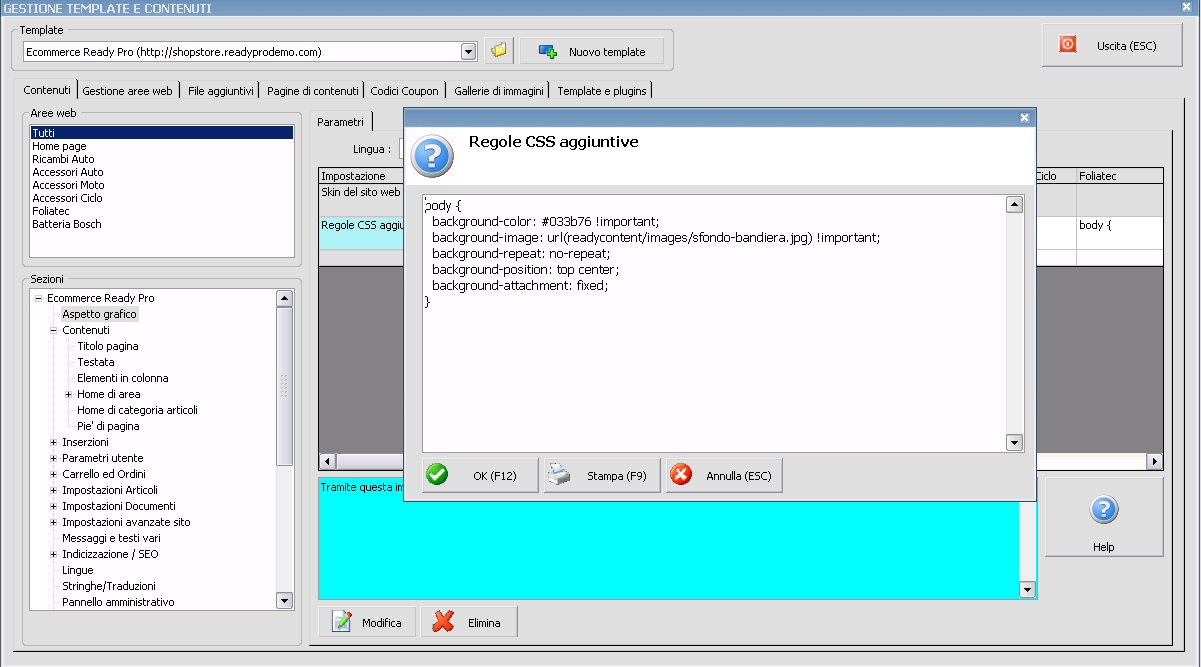
Task: Expand the Indicizzazione / SEO node
Action: (x=54, y=554)
